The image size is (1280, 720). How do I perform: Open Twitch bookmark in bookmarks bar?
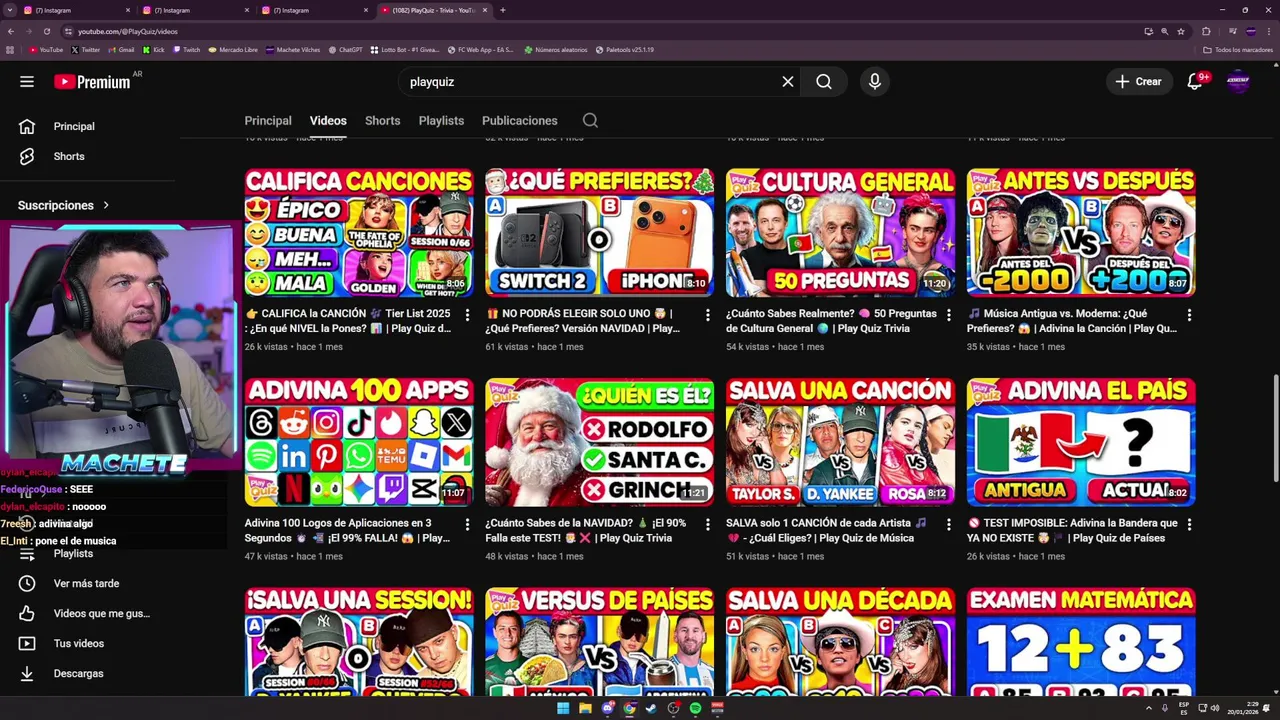tap(186, 49)
